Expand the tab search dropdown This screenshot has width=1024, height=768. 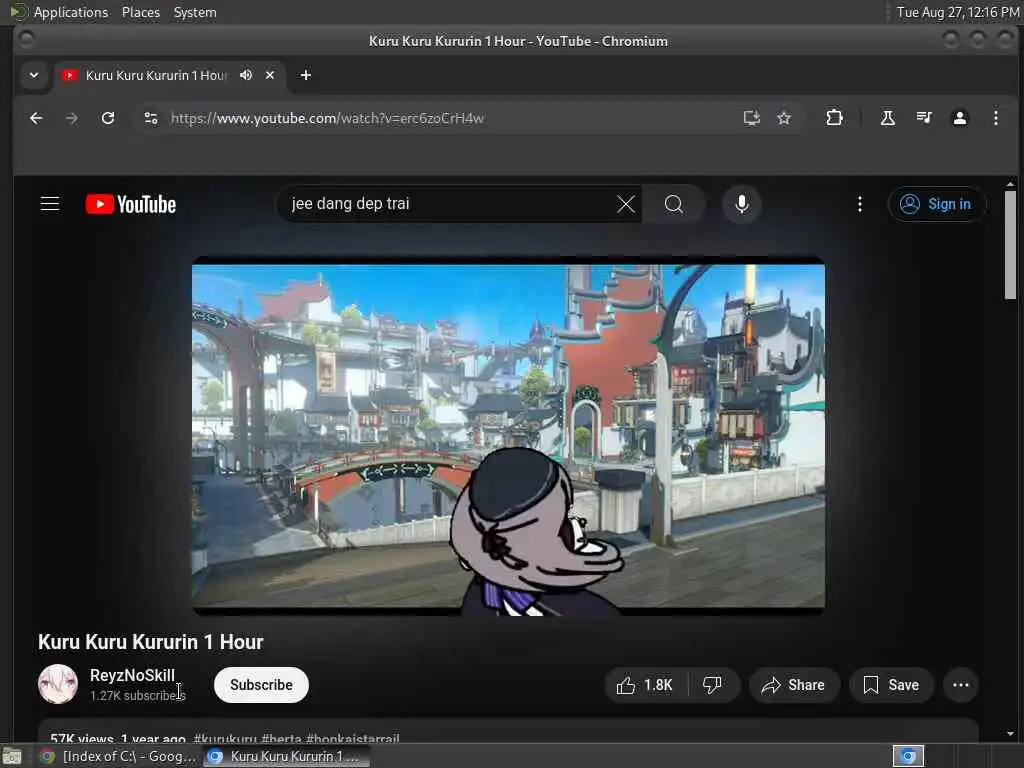point(34,75)
